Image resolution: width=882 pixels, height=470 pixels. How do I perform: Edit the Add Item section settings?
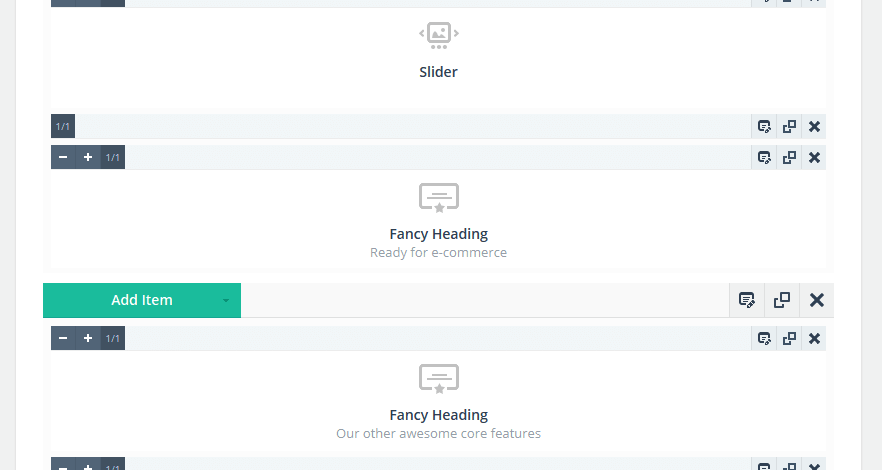click(x=747, y=300)
